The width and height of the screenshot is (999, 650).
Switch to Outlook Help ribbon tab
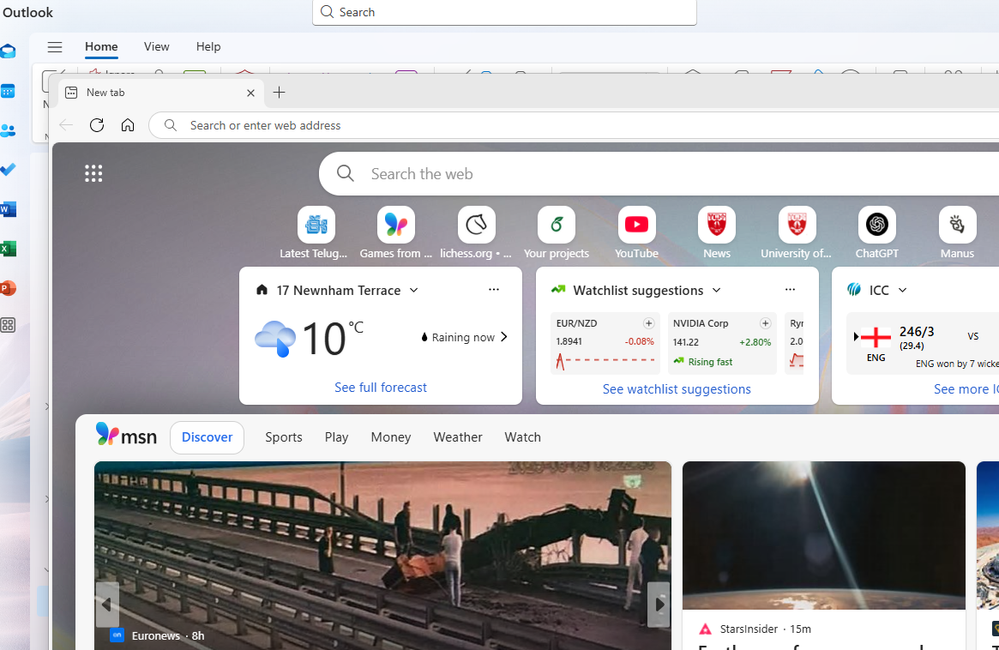click(x=208, y=47)
